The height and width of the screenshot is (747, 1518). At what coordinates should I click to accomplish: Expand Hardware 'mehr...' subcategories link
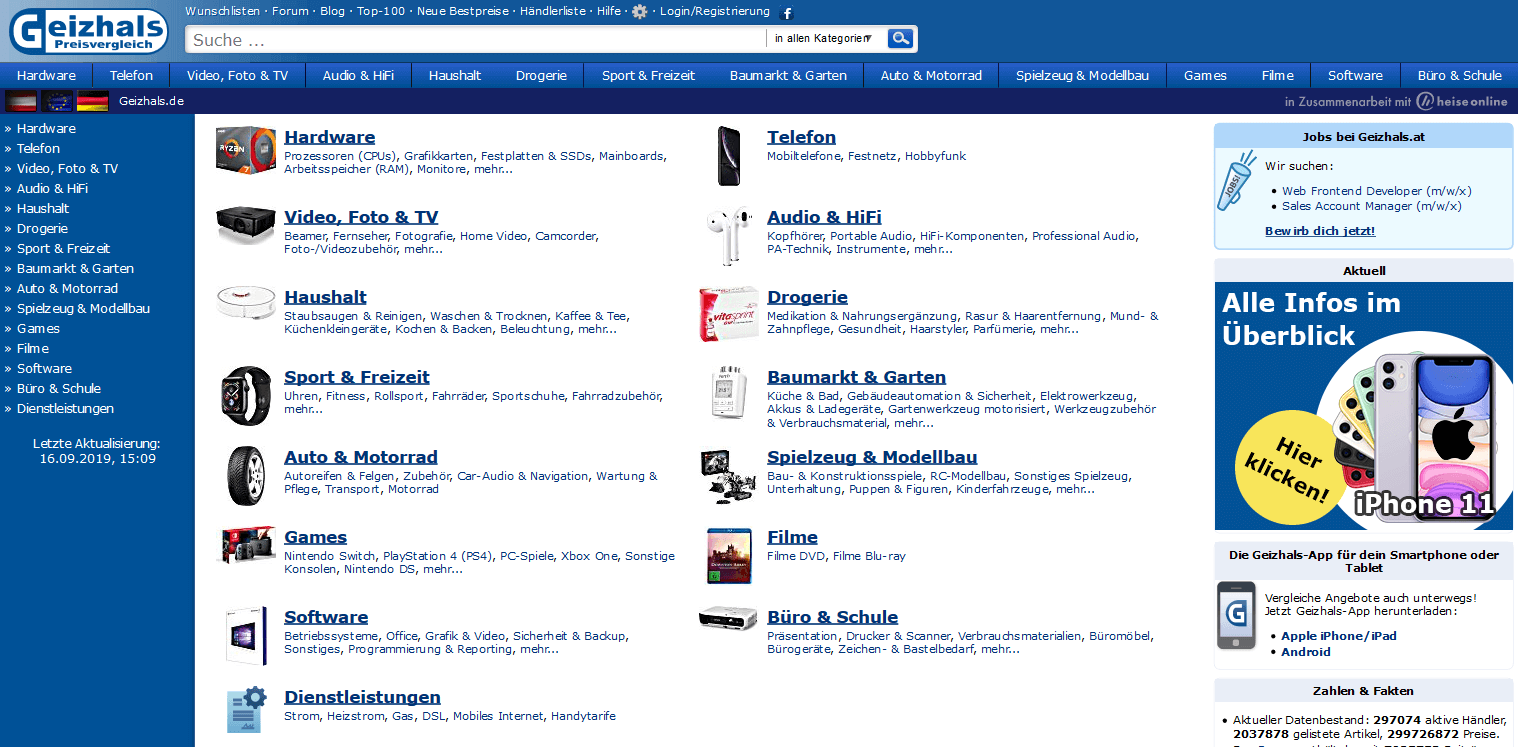pos(493,170)
